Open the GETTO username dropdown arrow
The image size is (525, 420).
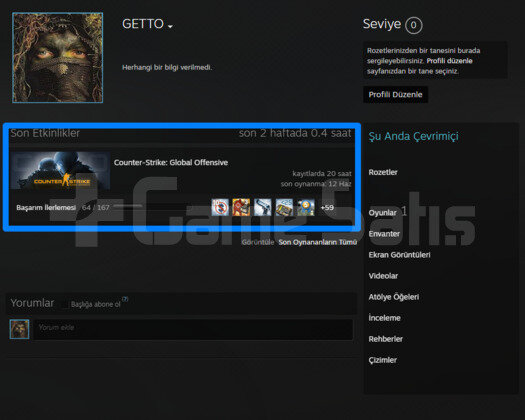point(170,26)
